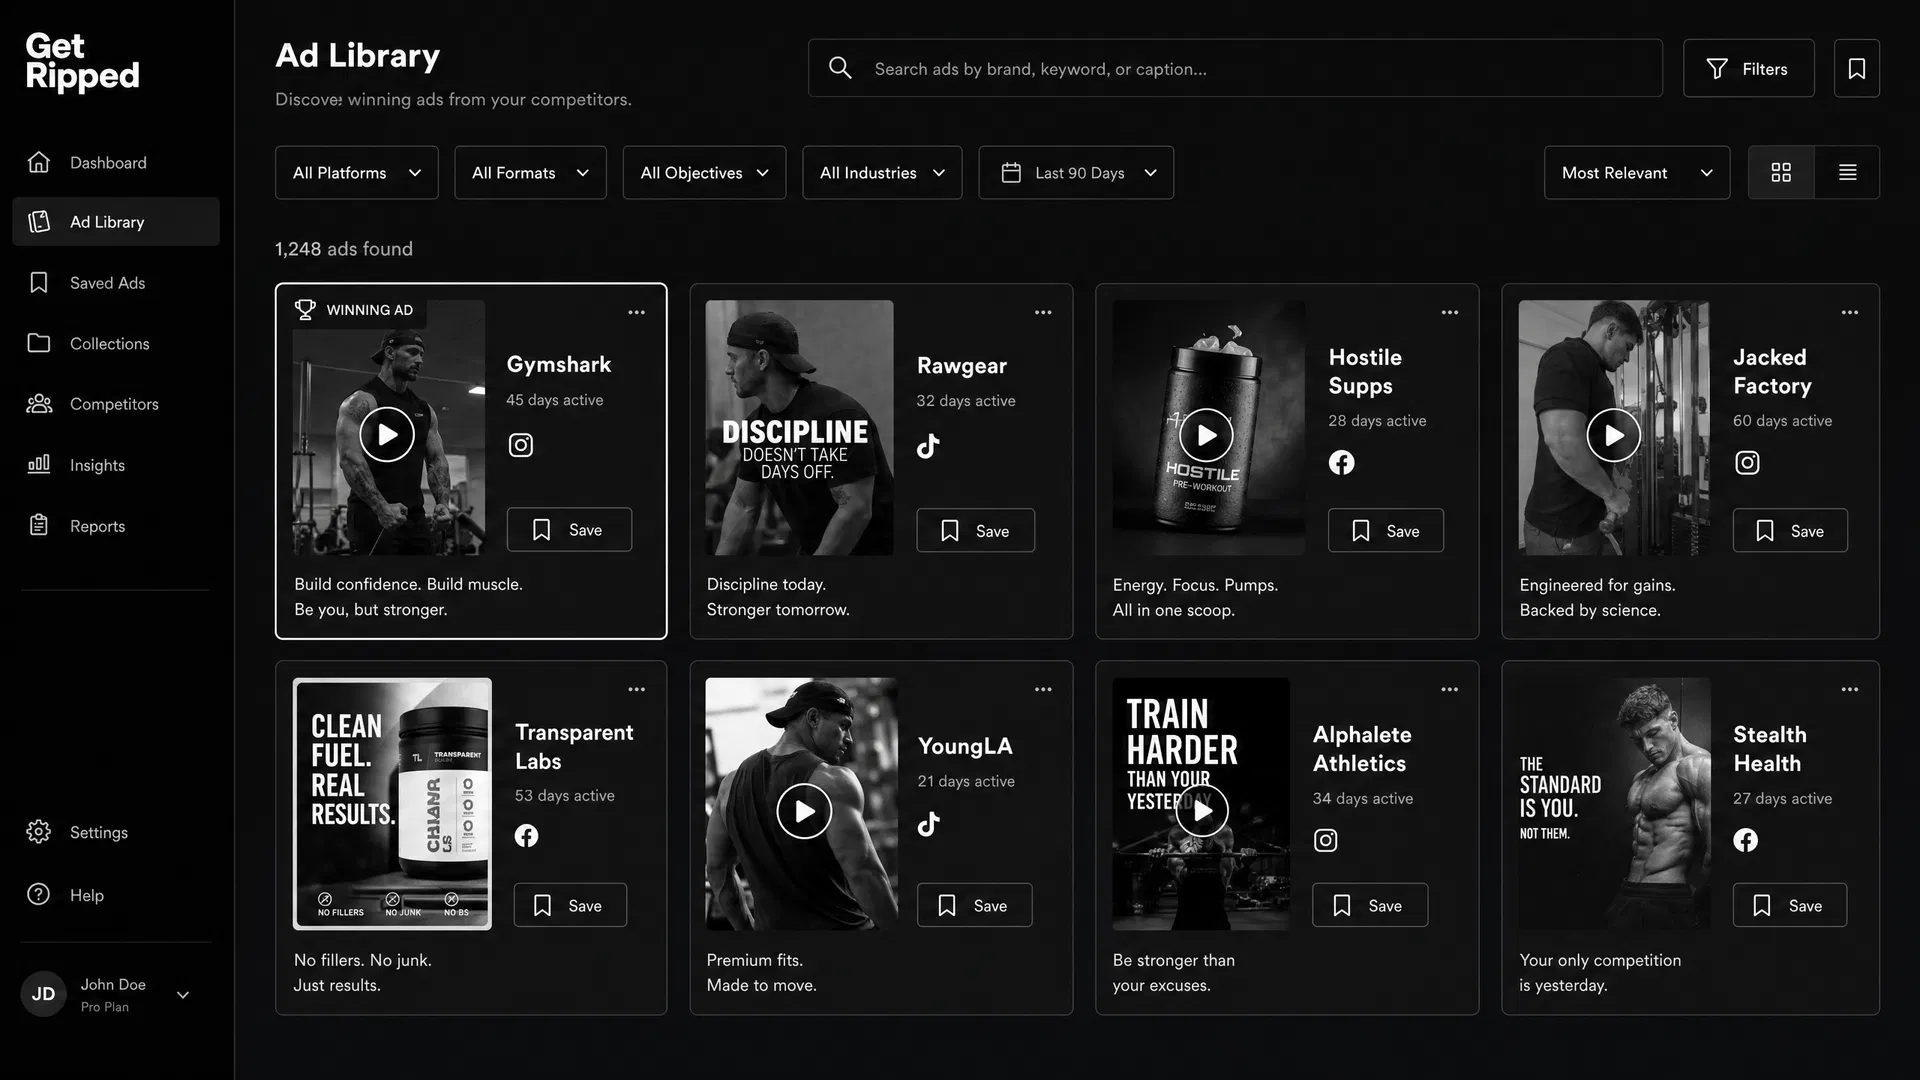Save the Transparent Labs ad
This screenshot has width=1920, height=1080.
click(x=570, y=905)
